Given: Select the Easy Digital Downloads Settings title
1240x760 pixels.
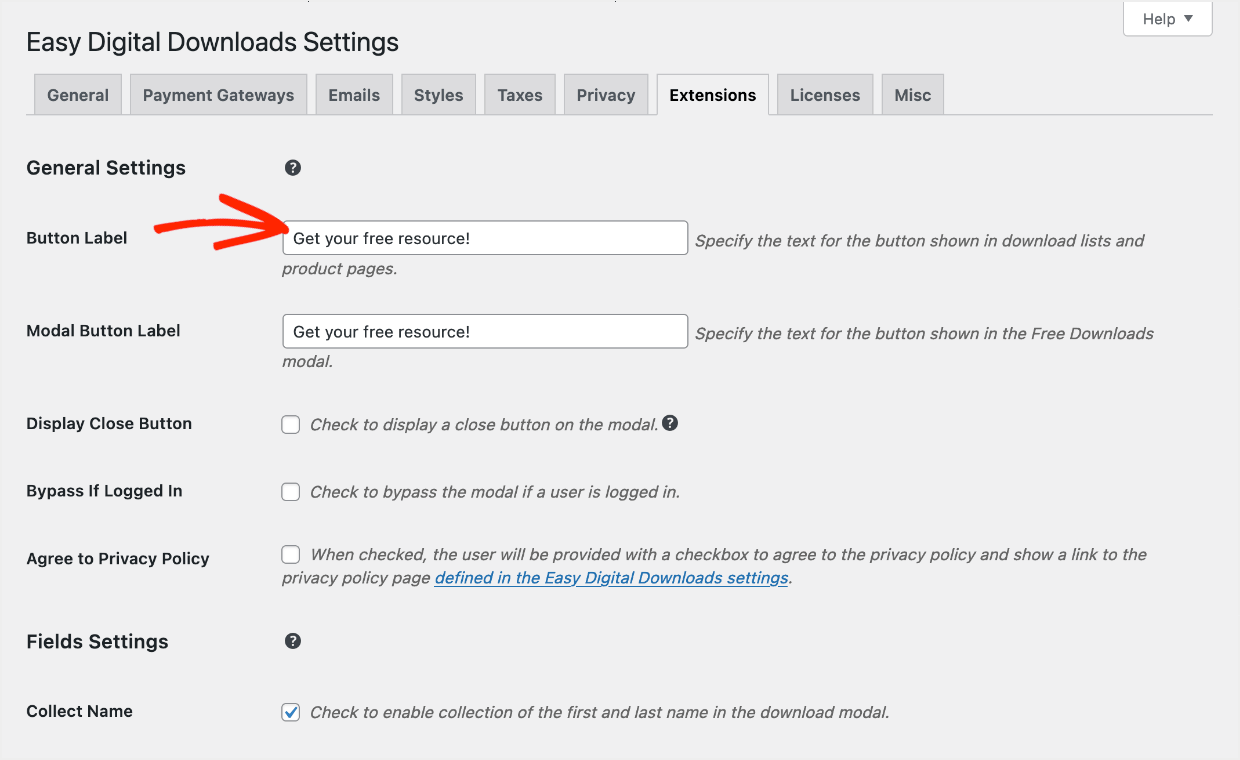Looking at the screenshot, I should [x=213, y=42].
